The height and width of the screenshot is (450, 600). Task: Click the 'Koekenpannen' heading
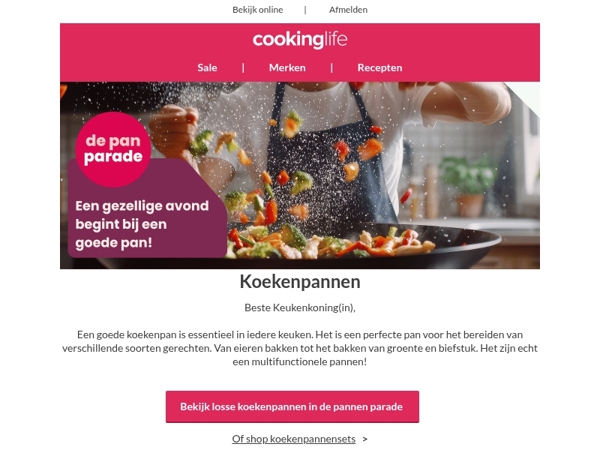pos(300,282)
